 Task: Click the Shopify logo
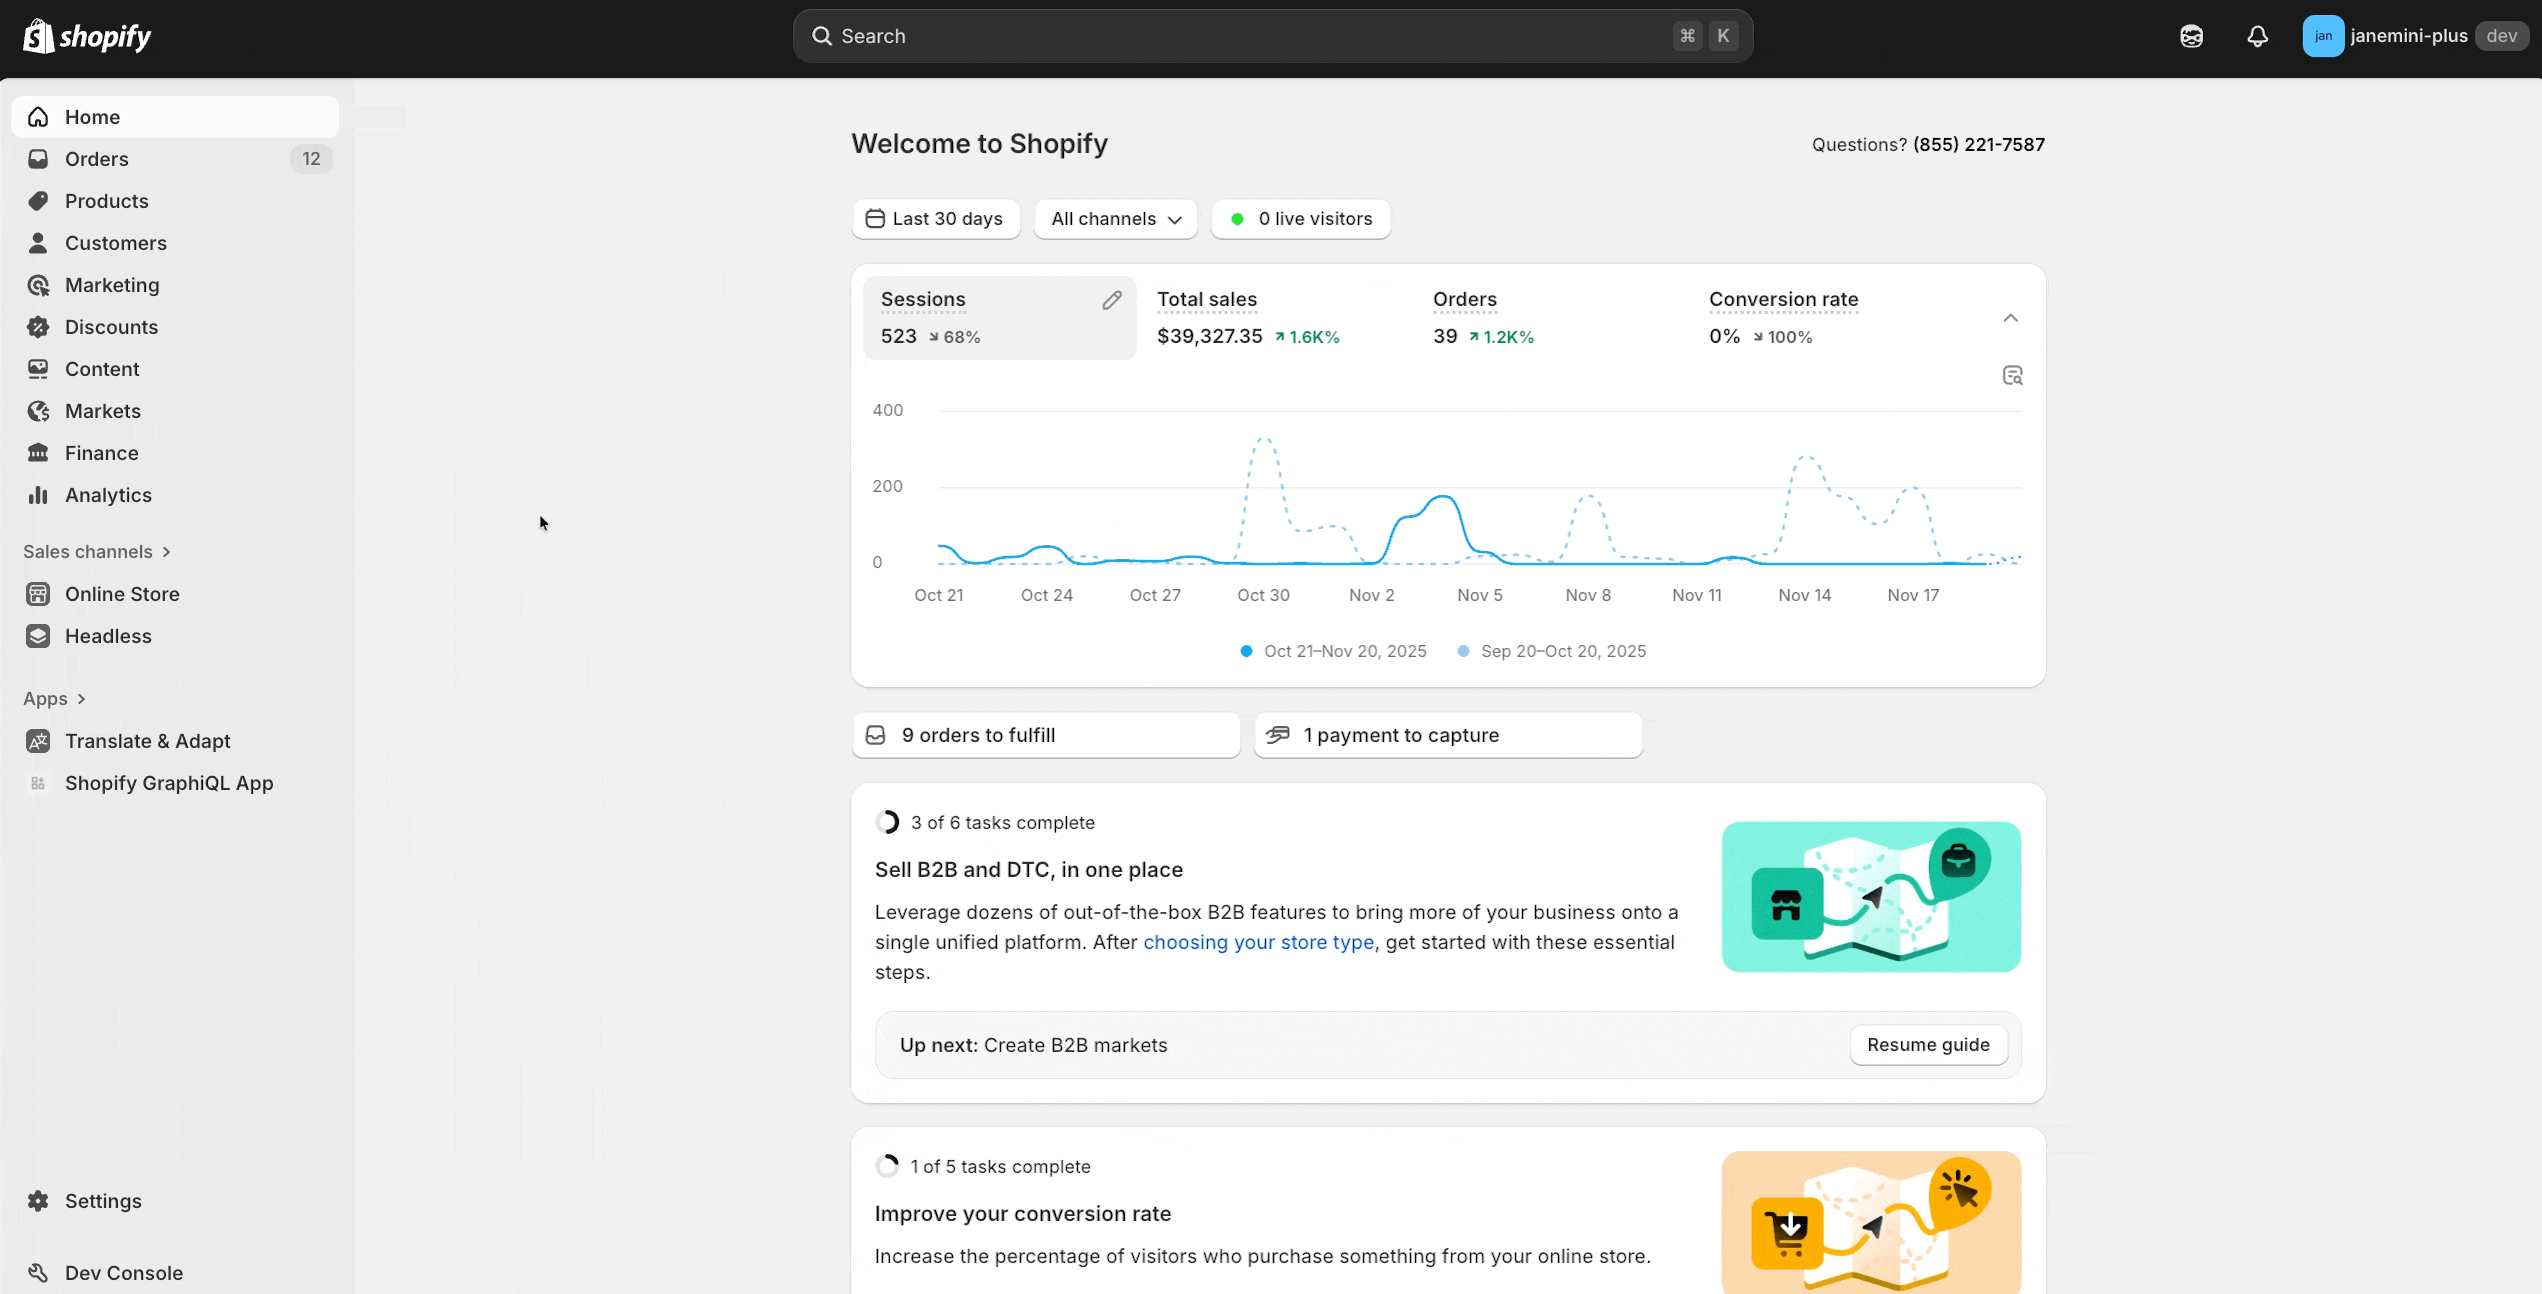tap(87, 37)
